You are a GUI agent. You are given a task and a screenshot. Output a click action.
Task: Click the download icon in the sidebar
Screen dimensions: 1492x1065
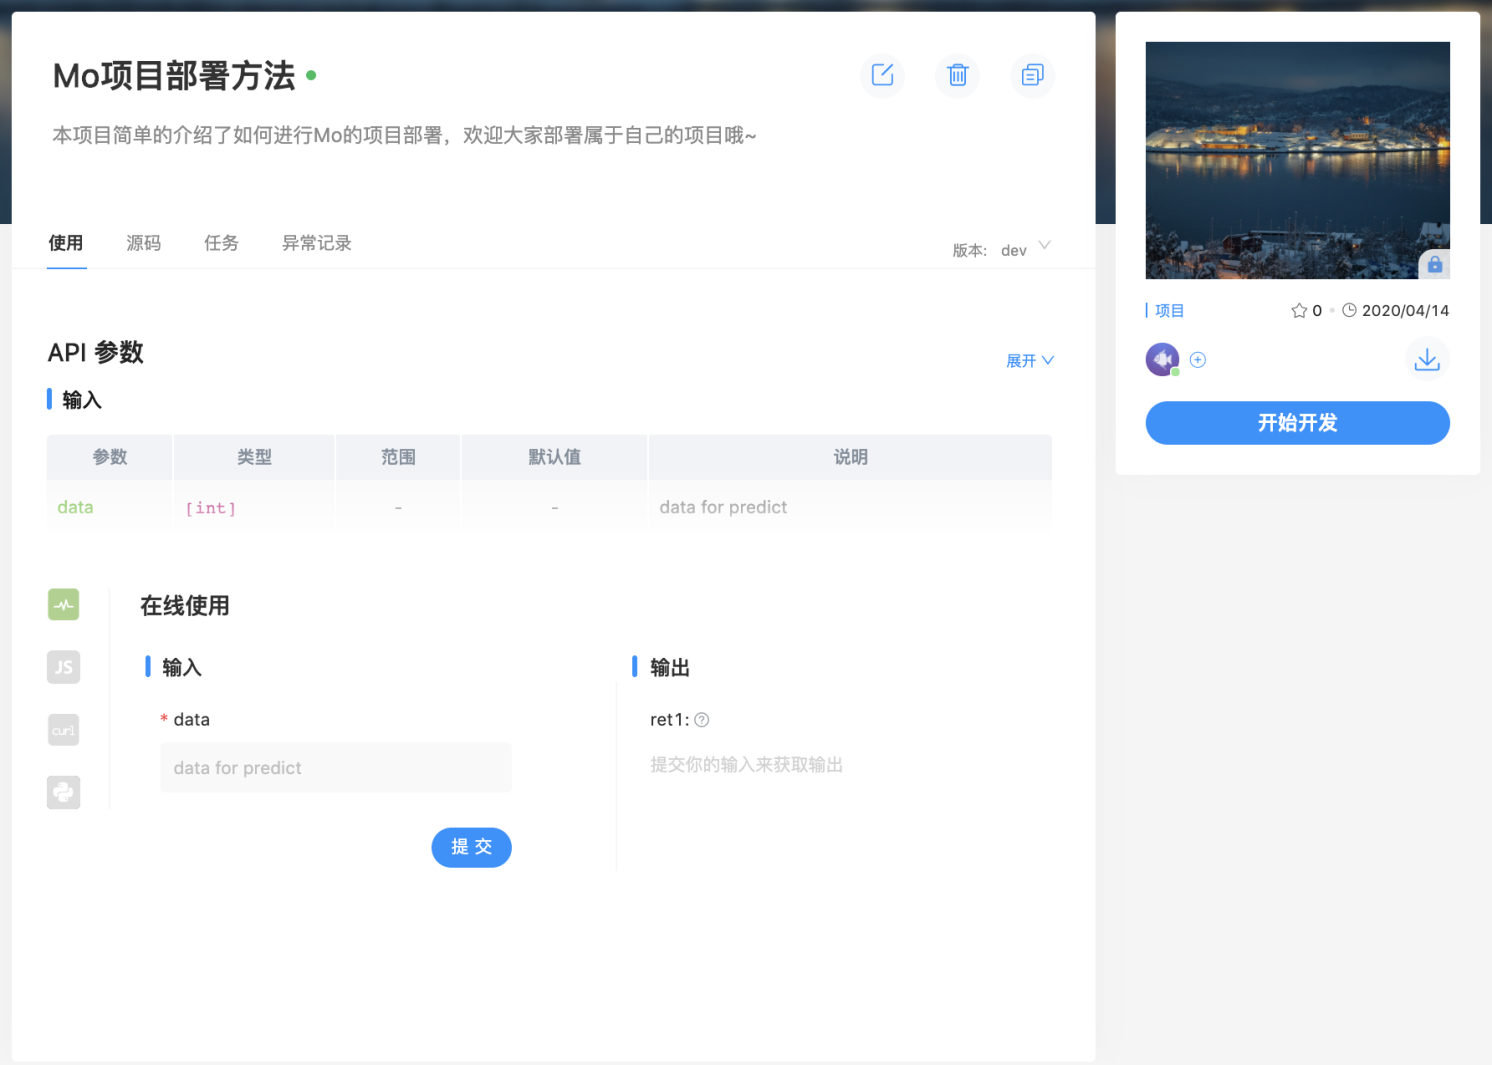1426,360
